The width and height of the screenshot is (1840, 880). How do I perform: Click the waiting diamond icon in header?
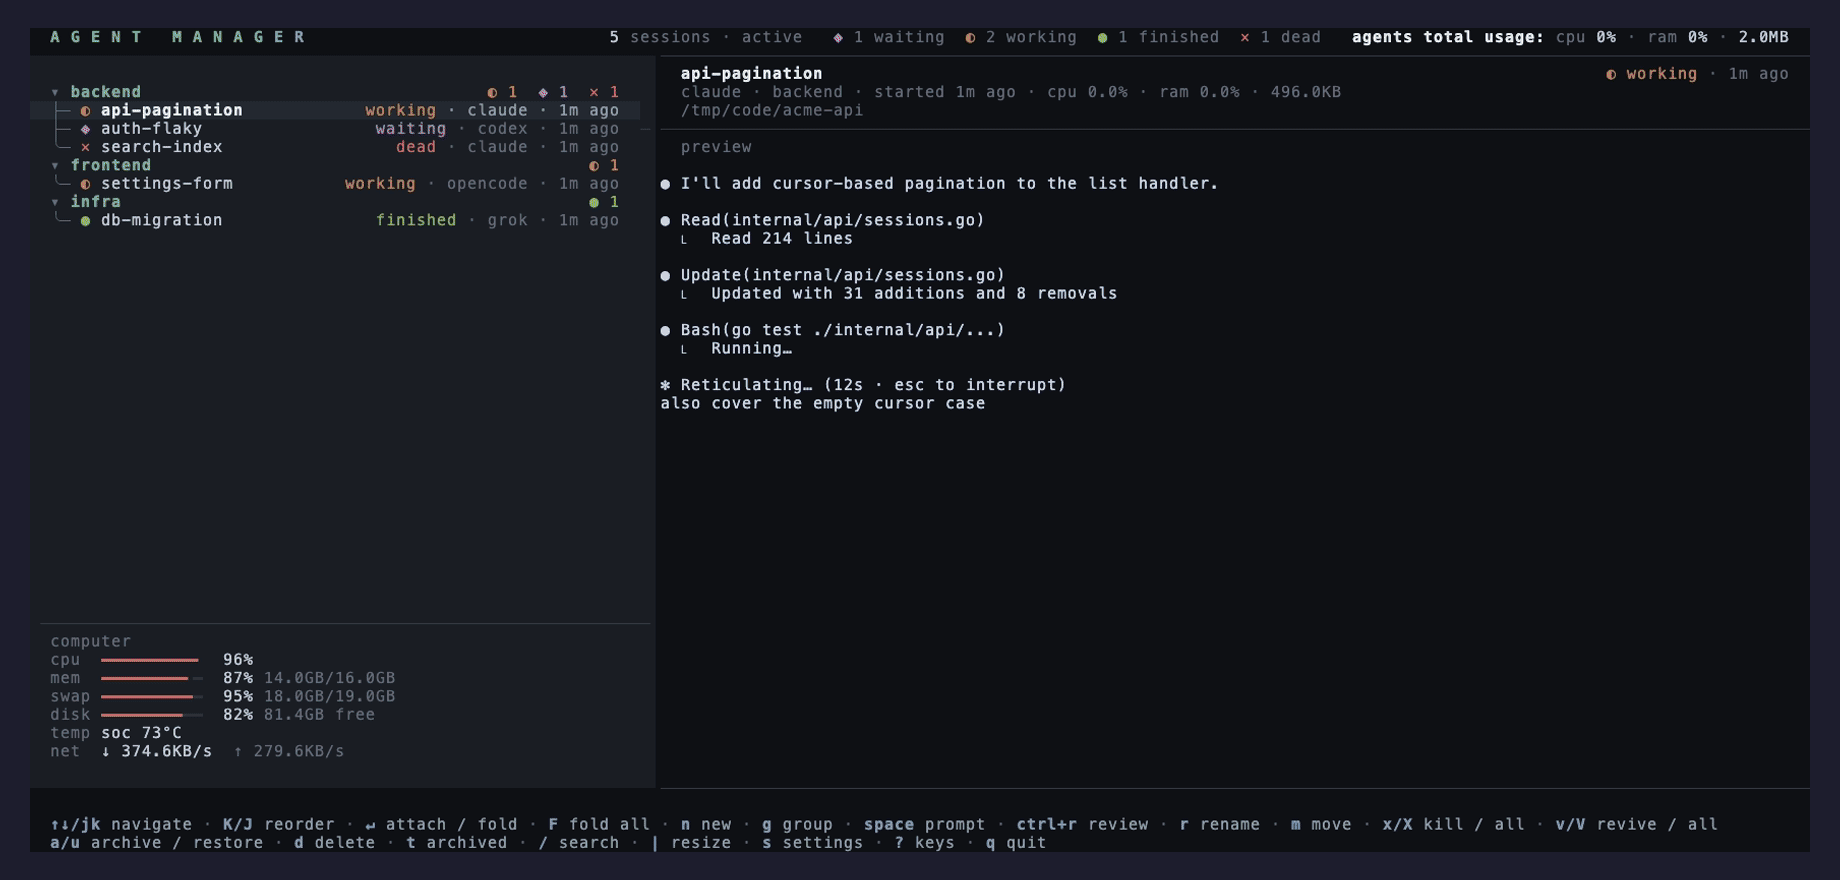[838, 38]
